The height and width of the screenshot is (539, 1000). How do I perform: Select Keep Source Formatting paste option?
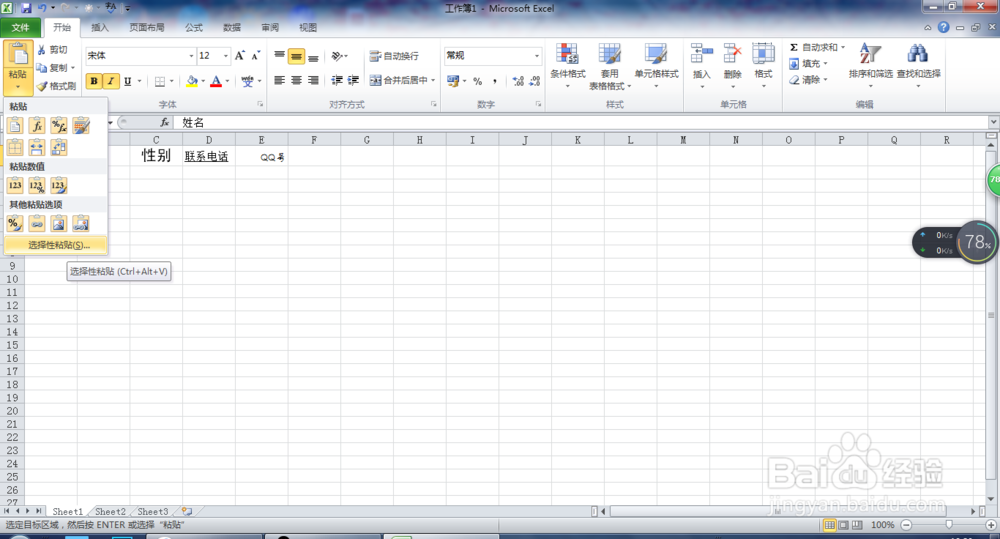[81, 126]
